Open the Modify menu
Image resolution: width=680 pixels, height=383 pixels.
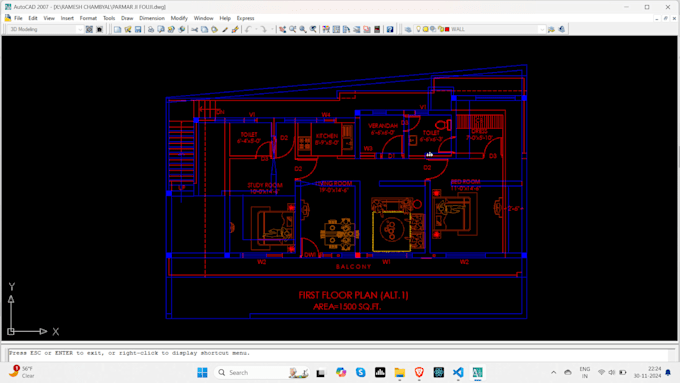[179, 18]
